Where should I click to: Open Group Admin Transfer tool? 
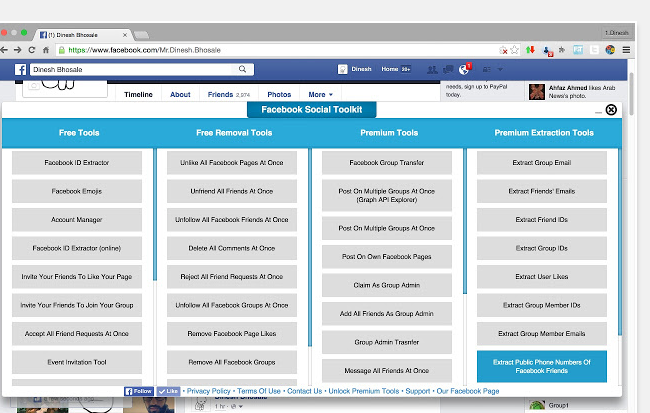coord(387,342)
